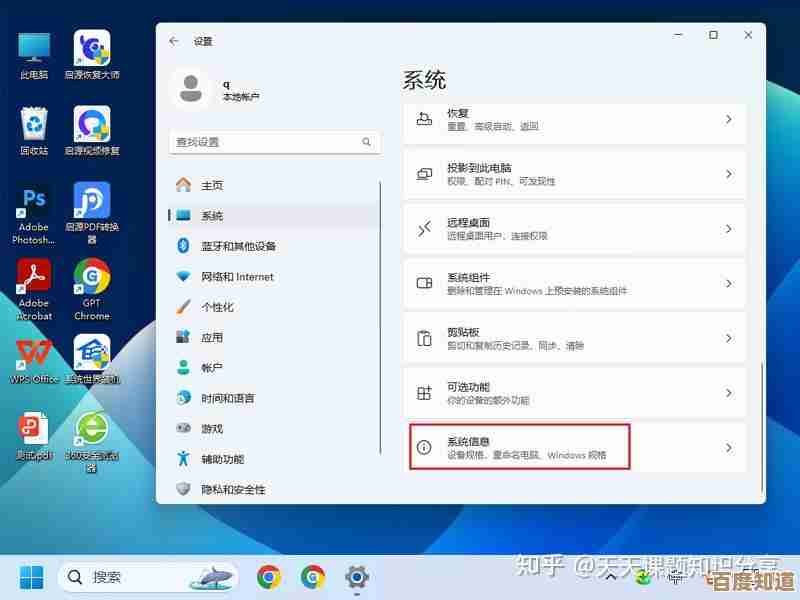Viewport: 800px width, 600px height.
Task: Click the search box 查找设置
Action: point(275,143)
